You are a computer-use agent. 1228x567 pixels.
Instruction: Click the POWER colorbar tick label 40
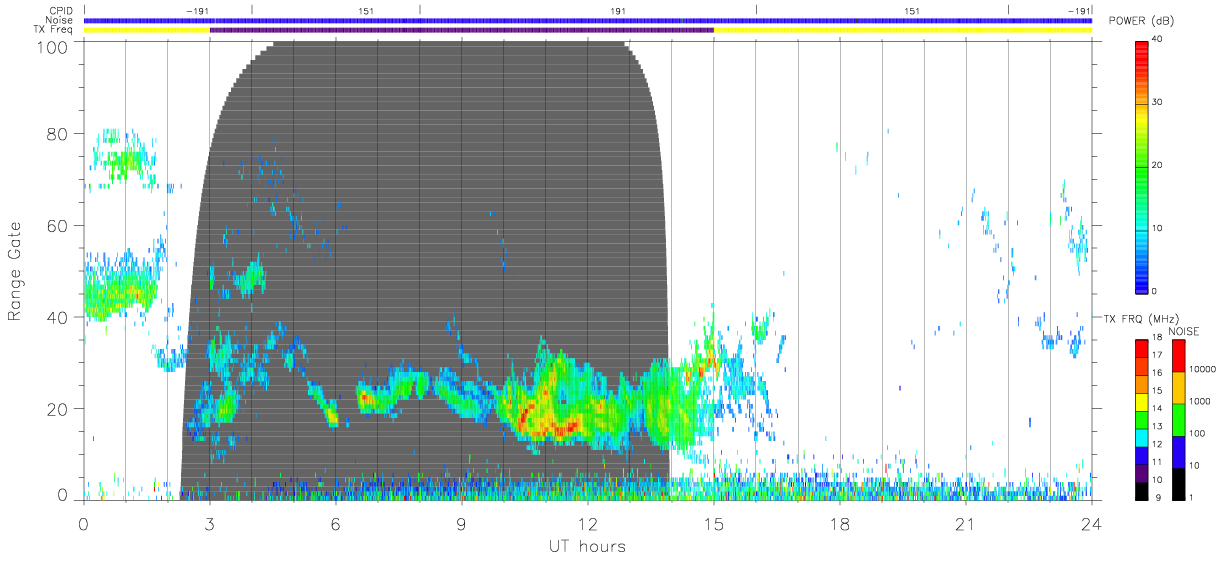pyautogui.click(x=1157, y=39)
